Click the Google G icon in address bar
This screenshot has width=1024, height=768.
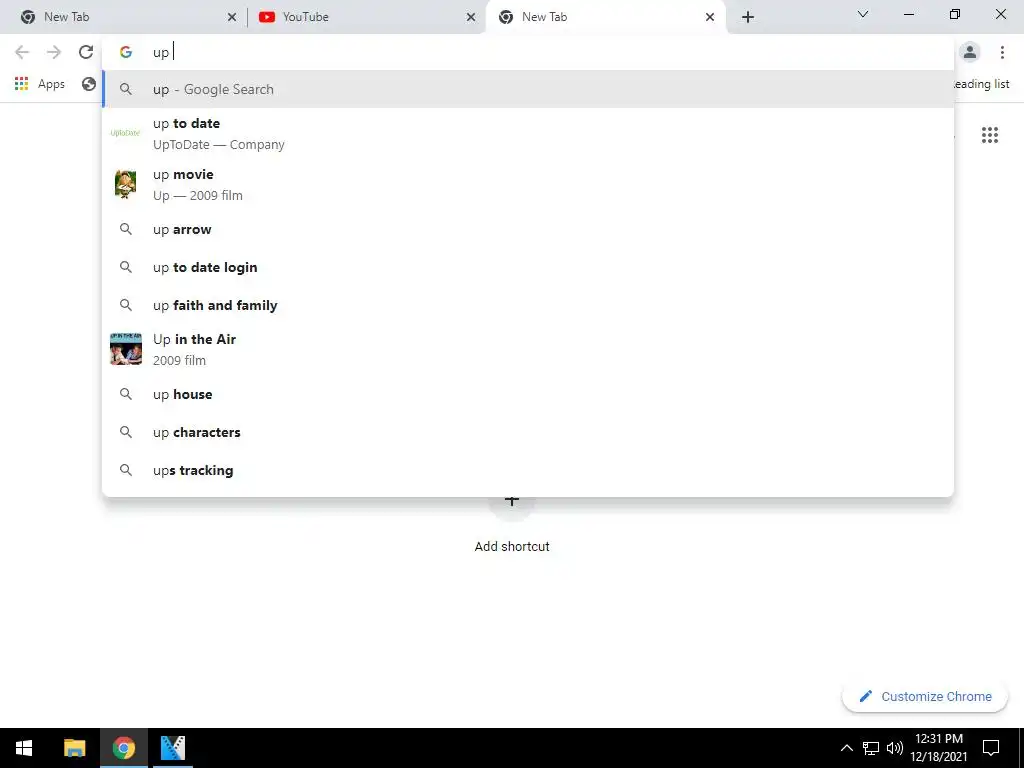click(126, 52)
